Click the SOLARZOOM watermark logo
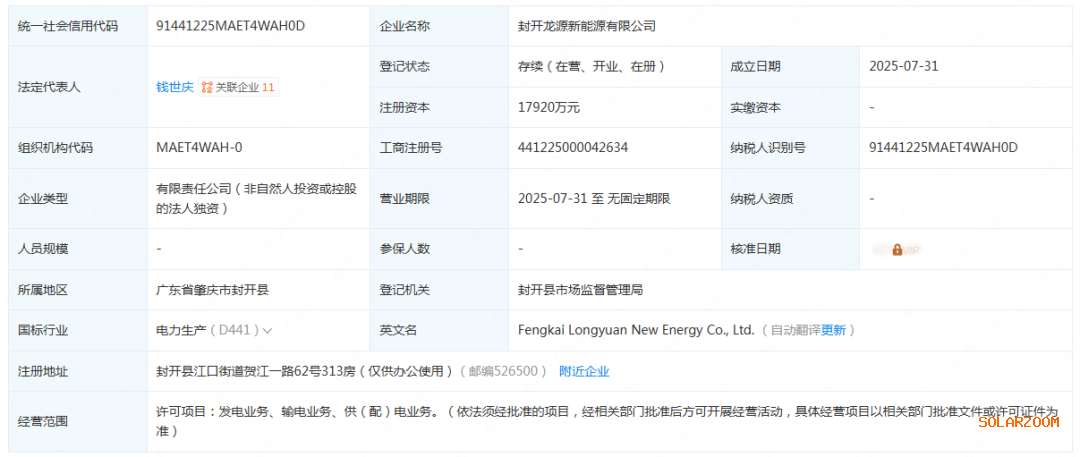The height and width of the screenshot is (457, 1080). tap(1017, 422)
